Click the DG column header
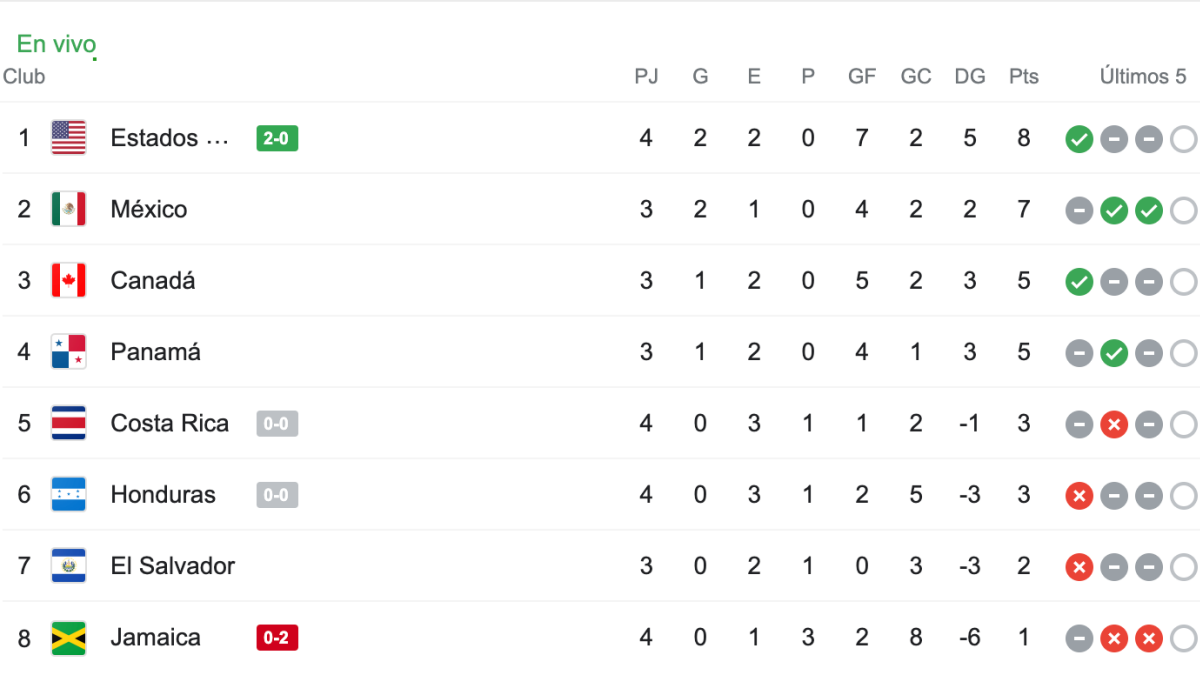This screenshot has height=675, width=1200. [x=970, y=77]
